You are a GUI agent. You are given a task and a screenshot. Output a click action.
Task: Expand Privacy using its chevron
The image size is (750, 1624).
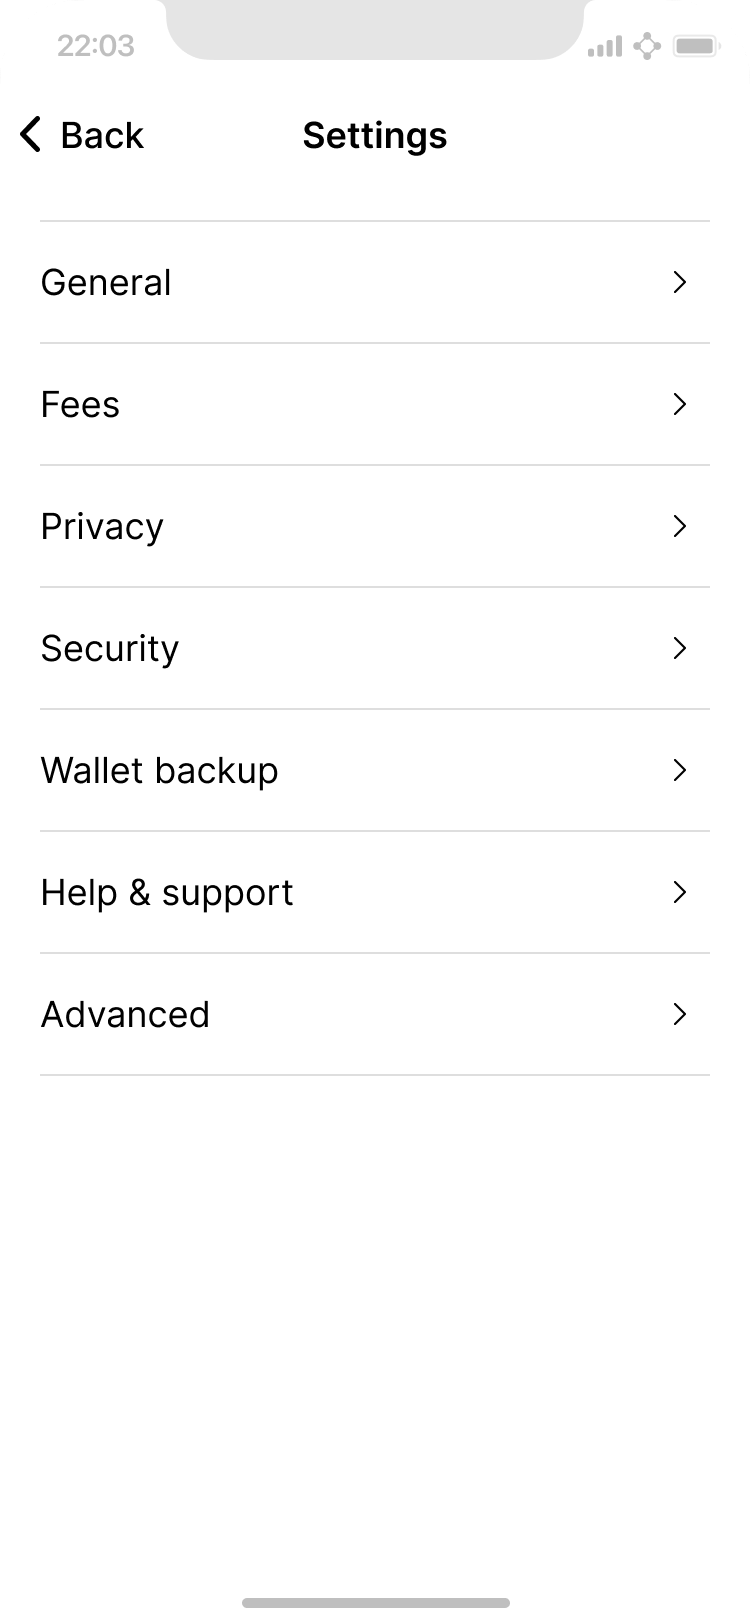coord(680,527)
